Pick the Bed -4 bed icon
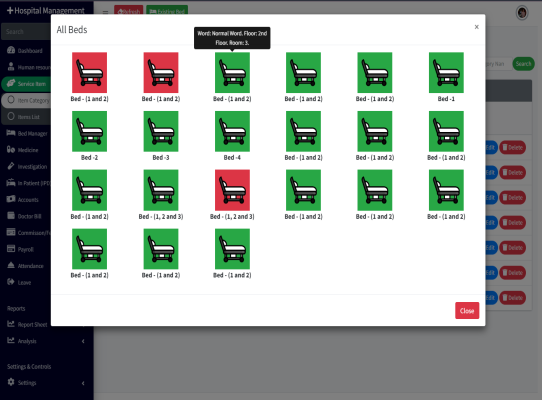This screenshot has height=400, width=542. [232, 131]
